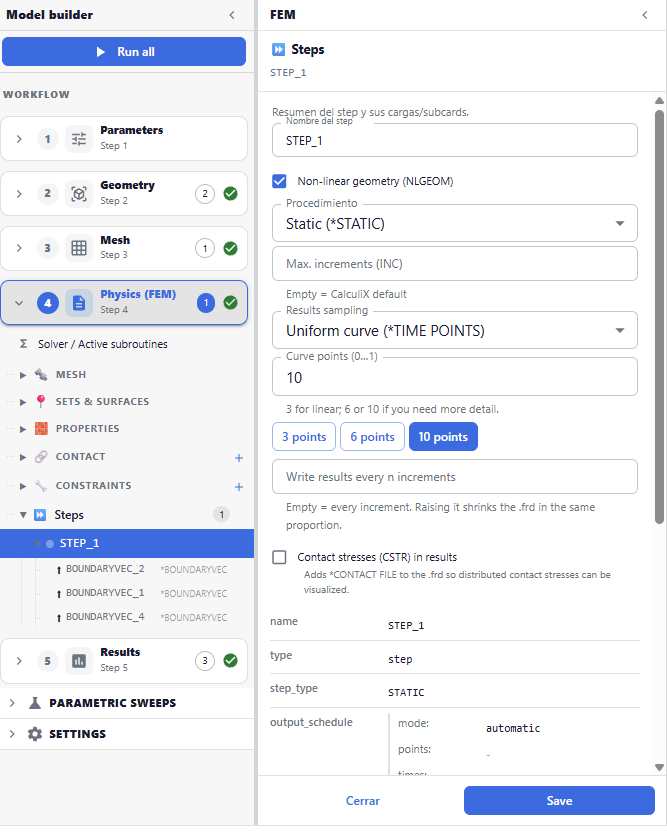Click the fast-forward icon next to Steps in the tree

pyautogui.click(x=40, y=515)
